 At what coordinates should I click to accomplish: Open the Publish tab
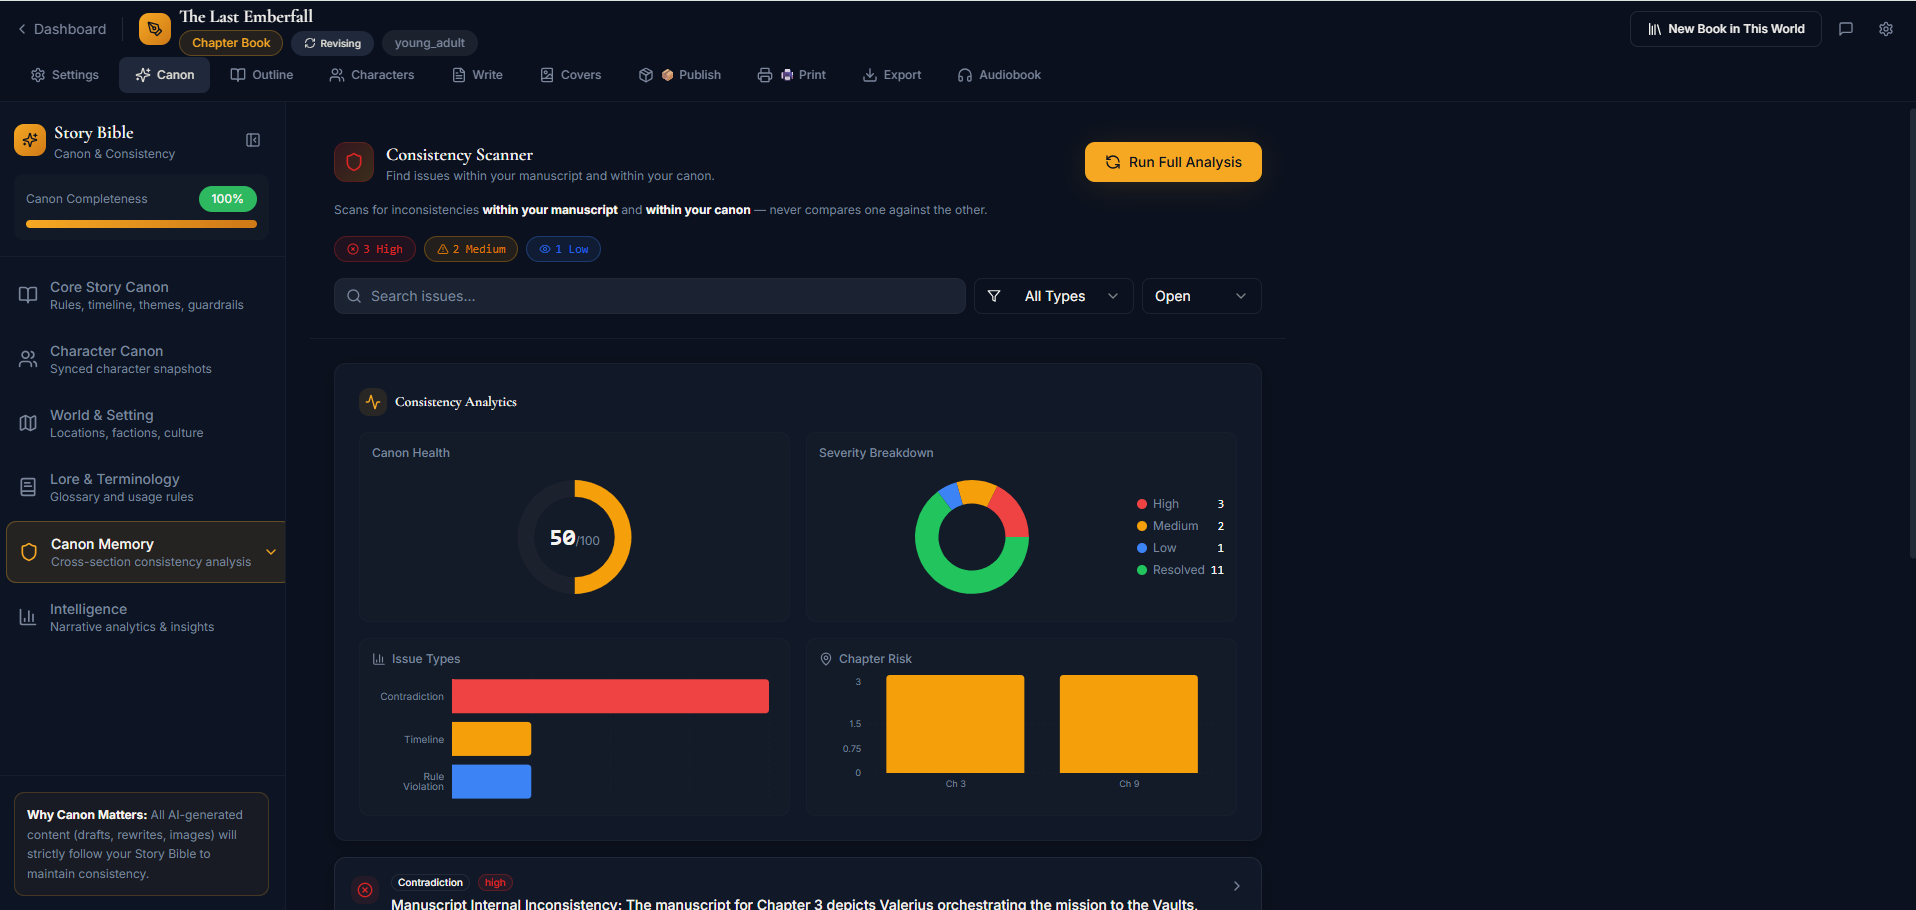click(x=680, y=75)
